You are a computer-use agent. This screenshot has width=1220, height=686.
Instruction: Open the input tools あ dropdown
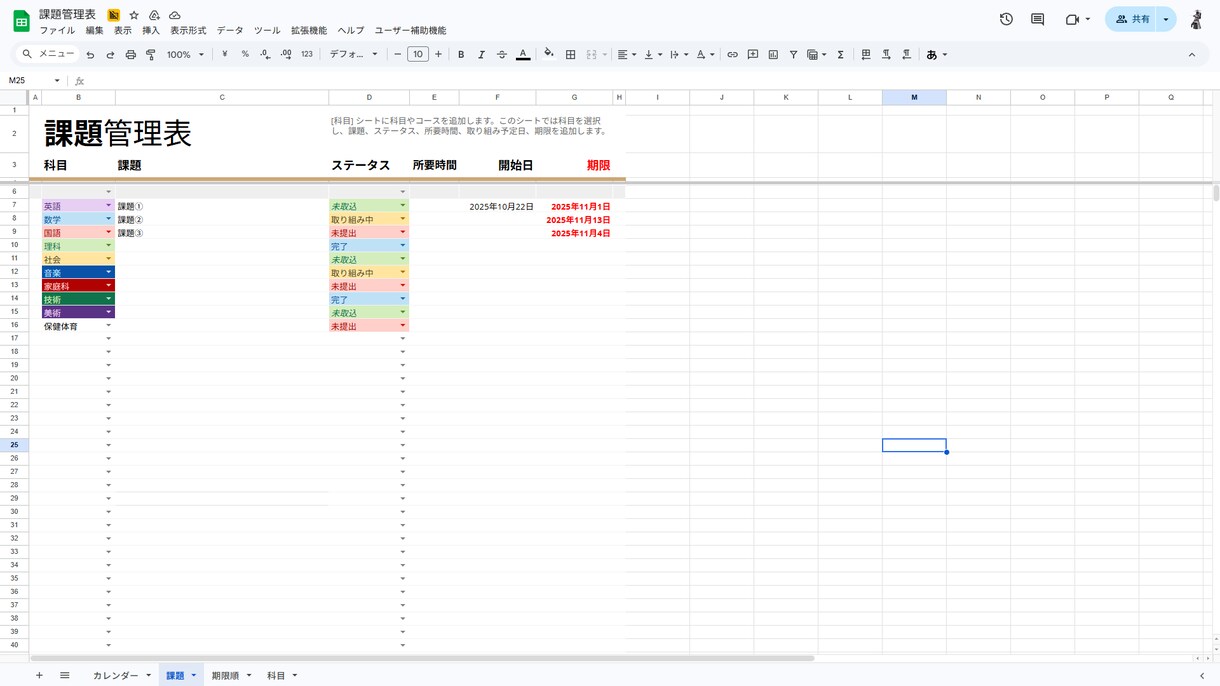[936, 55]
